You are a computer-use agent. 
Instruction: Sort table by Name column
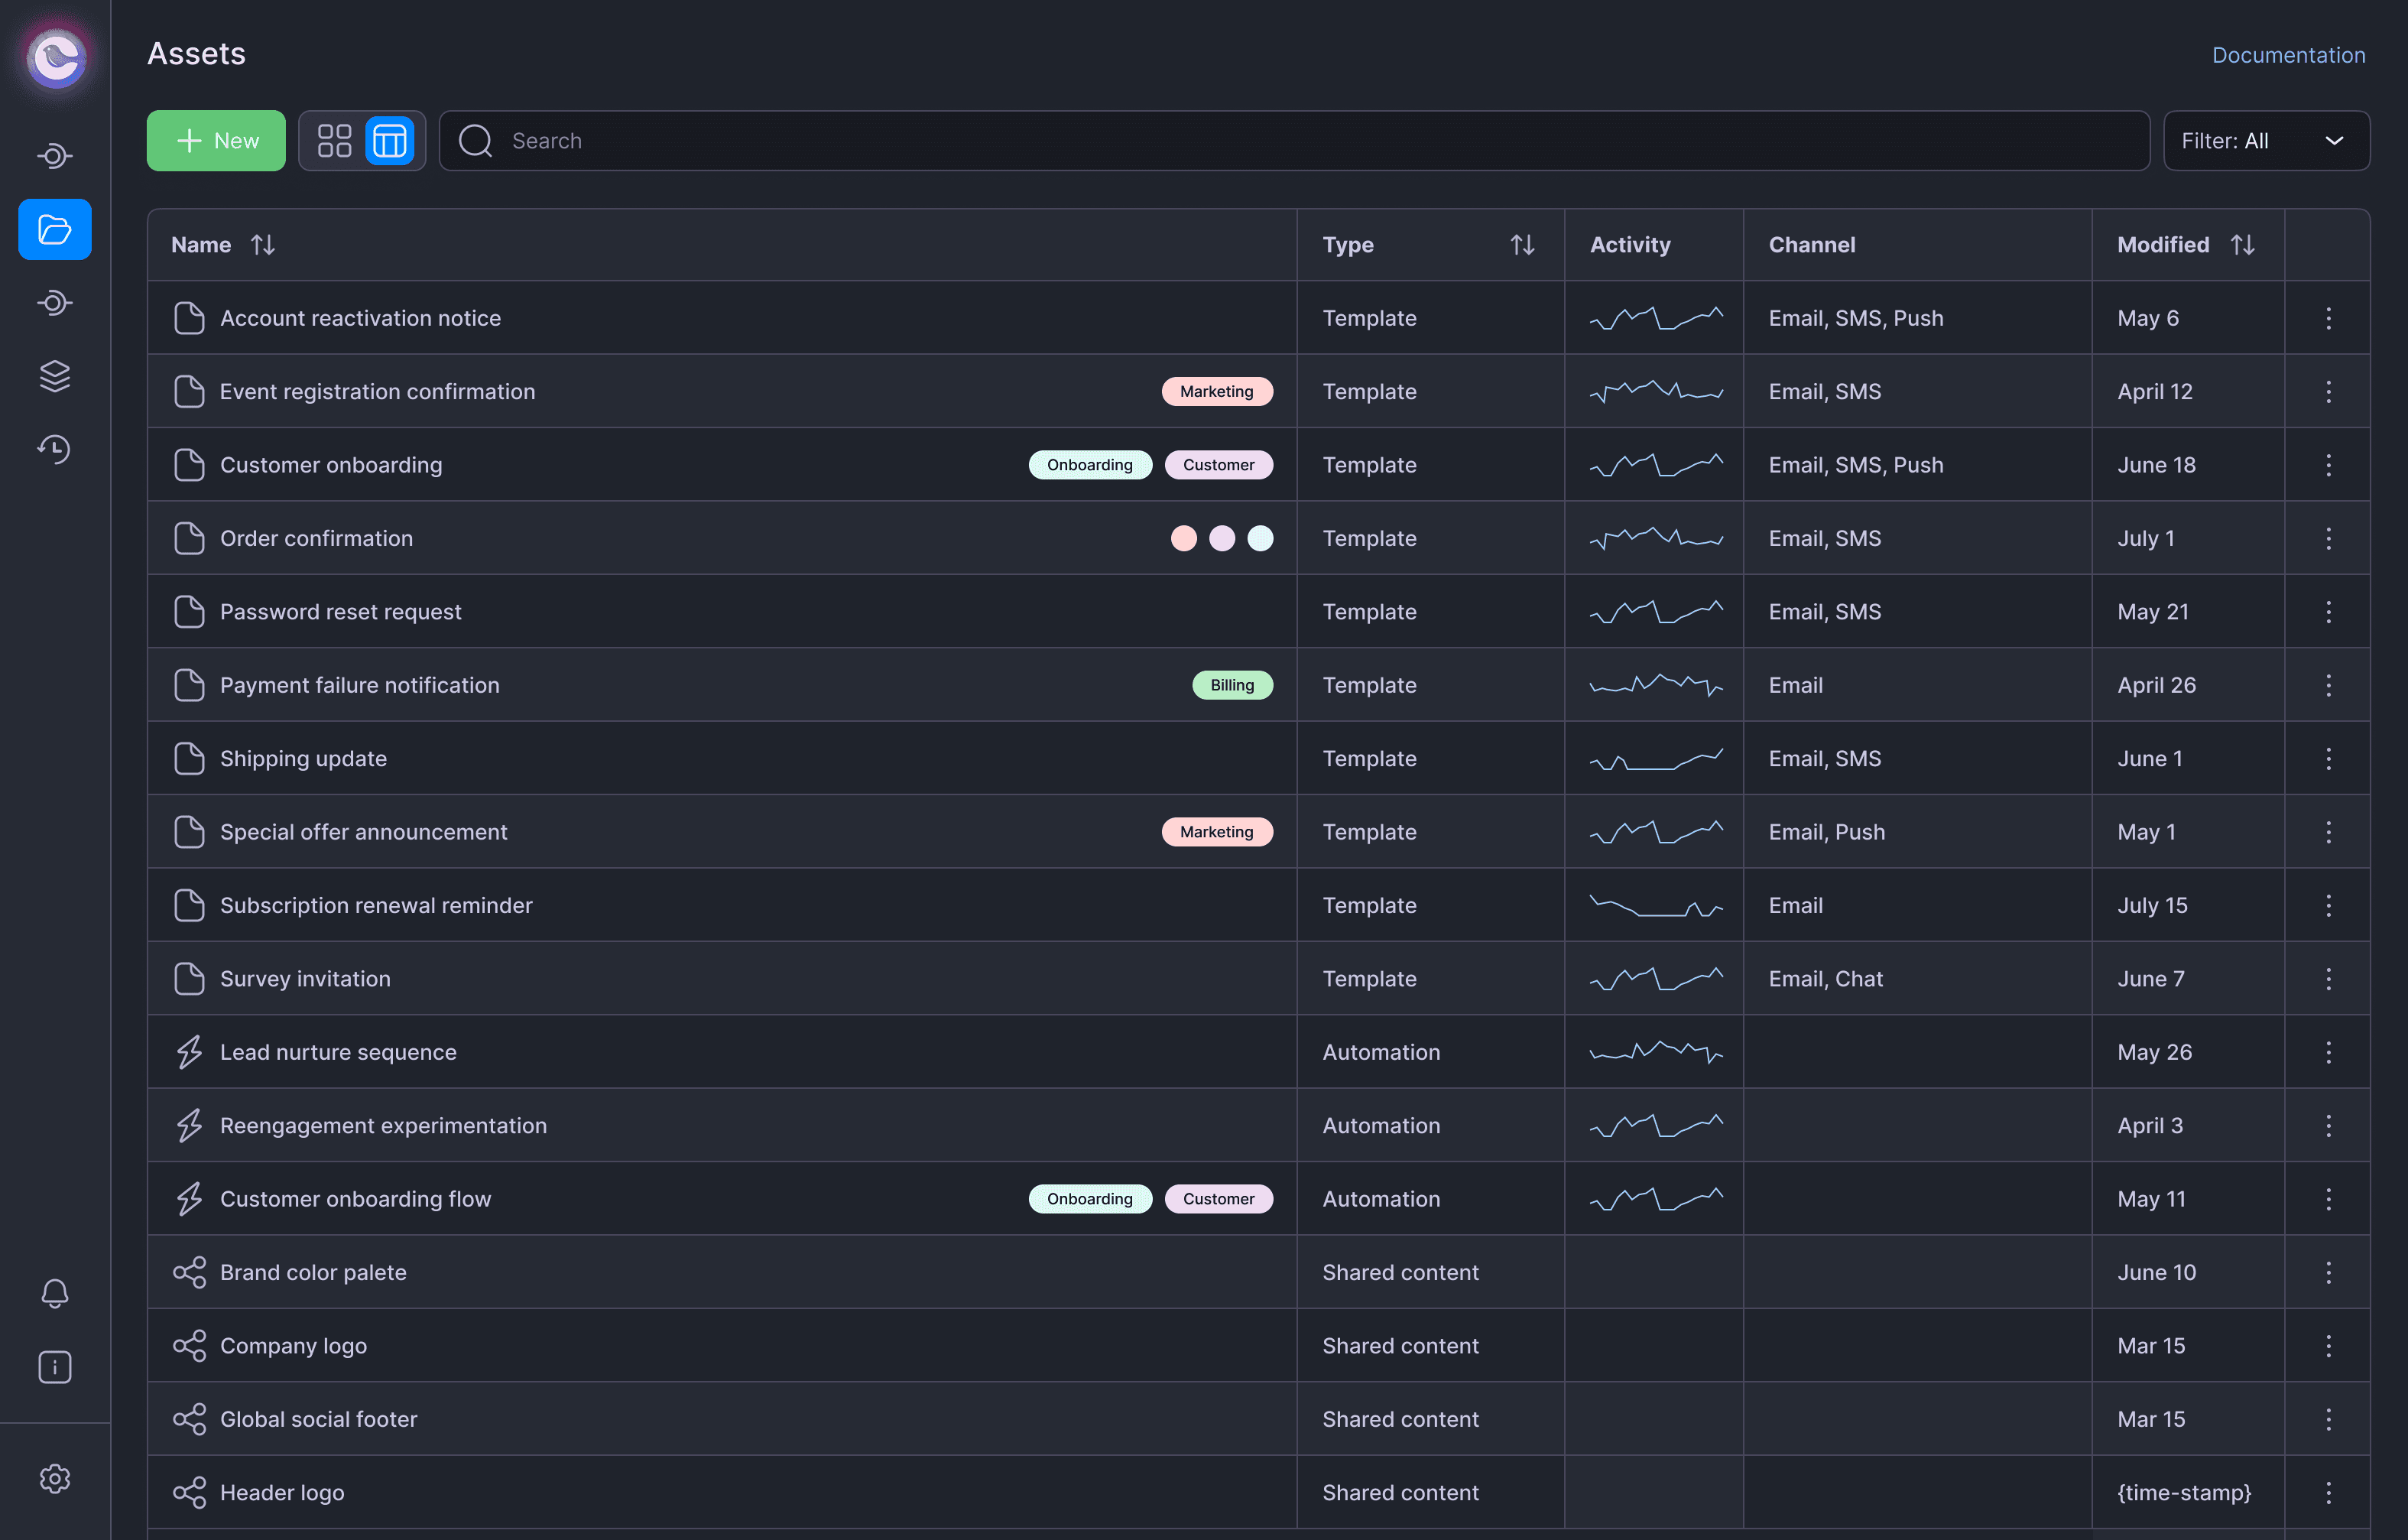point(263,245)
